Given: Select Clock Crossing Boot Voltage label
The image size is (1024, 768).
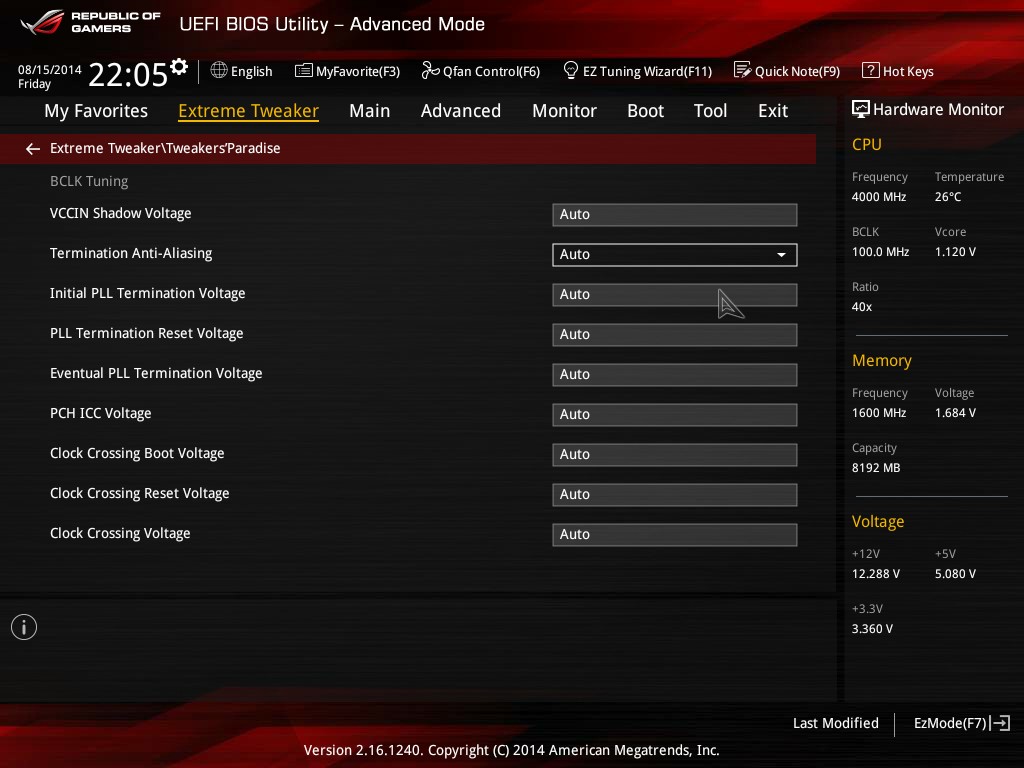Looking at the screenshot, I should (137, 453).
